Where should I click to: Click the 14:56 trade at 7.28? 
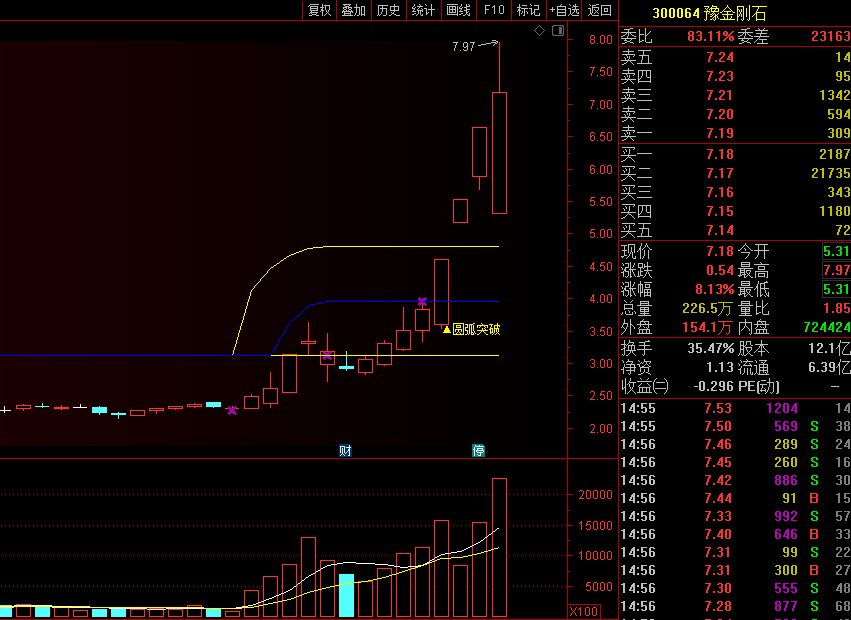click(735, 606)
